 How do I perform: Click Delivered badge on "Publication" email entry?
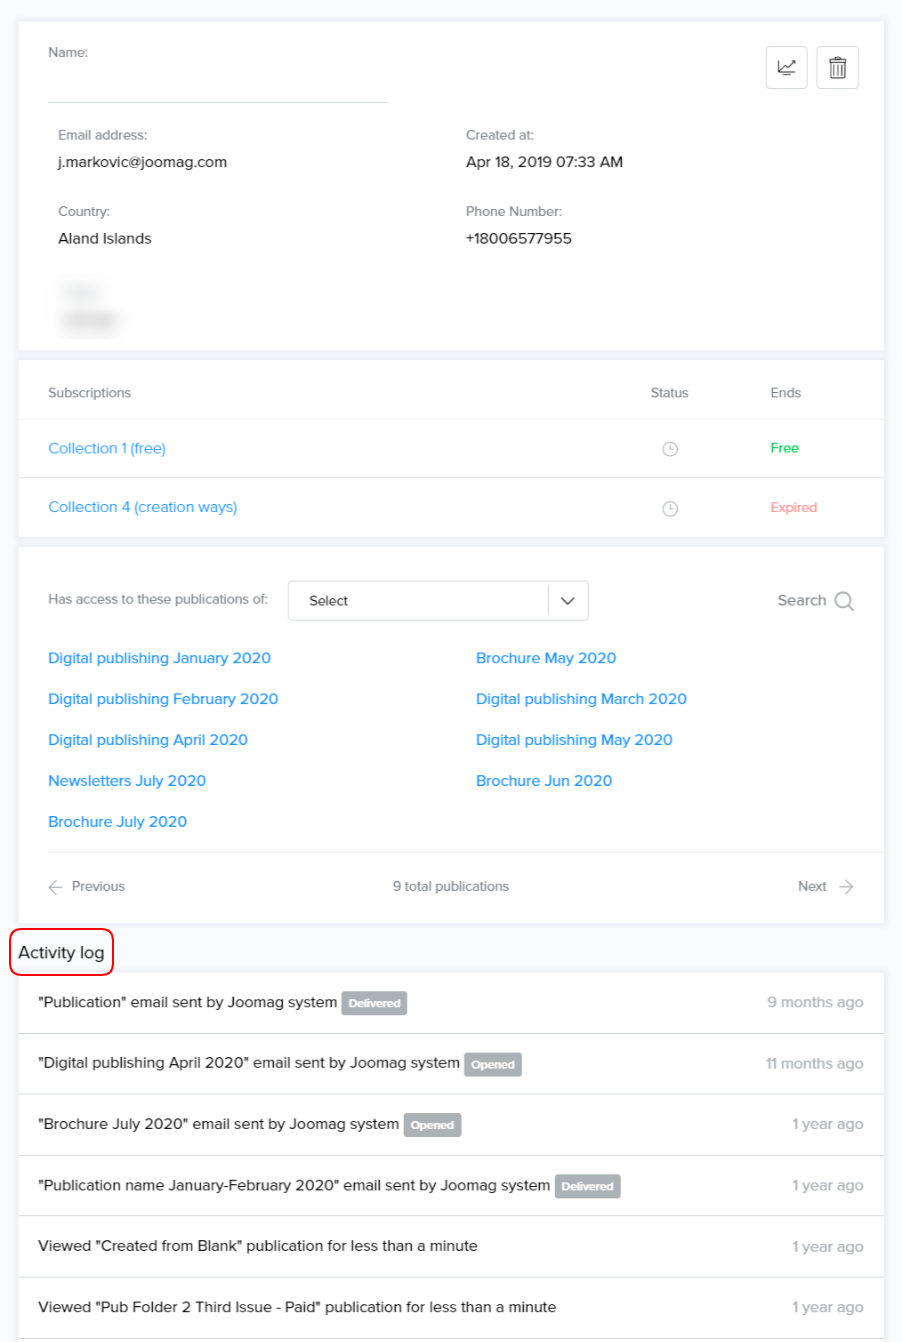point(374,1003)
